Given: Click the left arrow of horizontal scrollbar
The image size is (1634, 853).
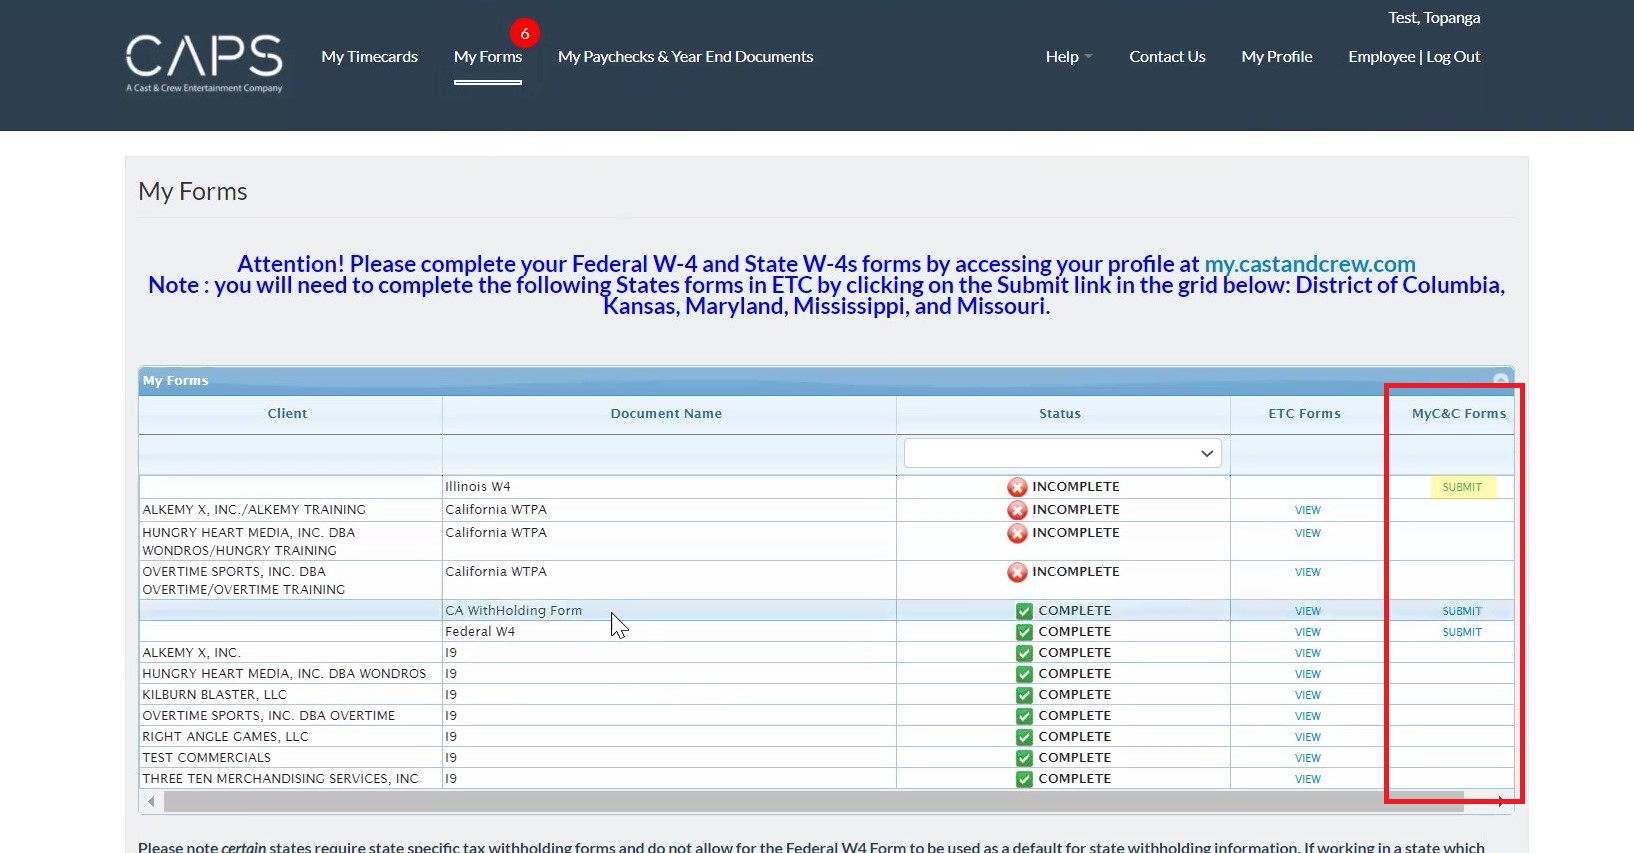Looking at the screenshot, I should [151, 801].
